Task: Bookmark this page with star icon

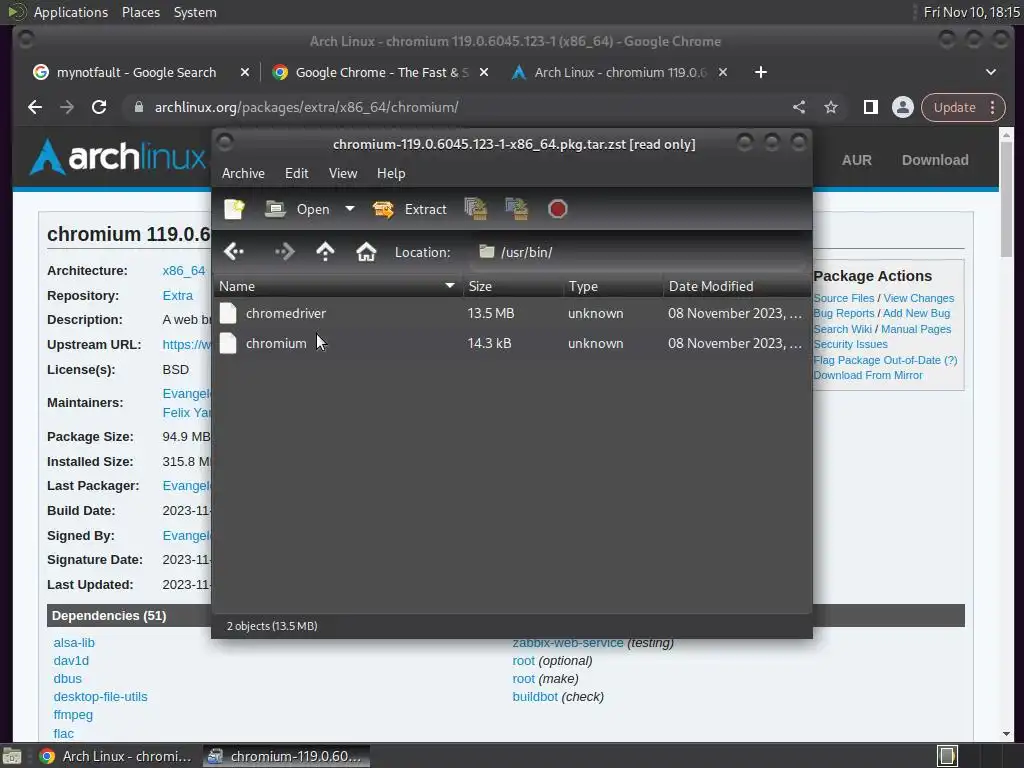Action: coord(831,107)
